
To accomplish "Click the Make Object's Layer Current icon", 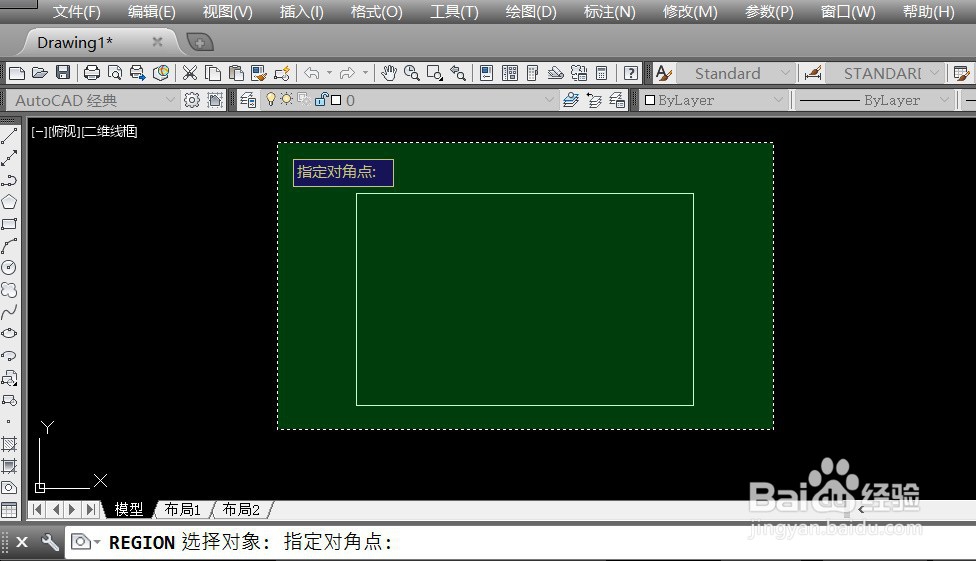I will point(571,100).
